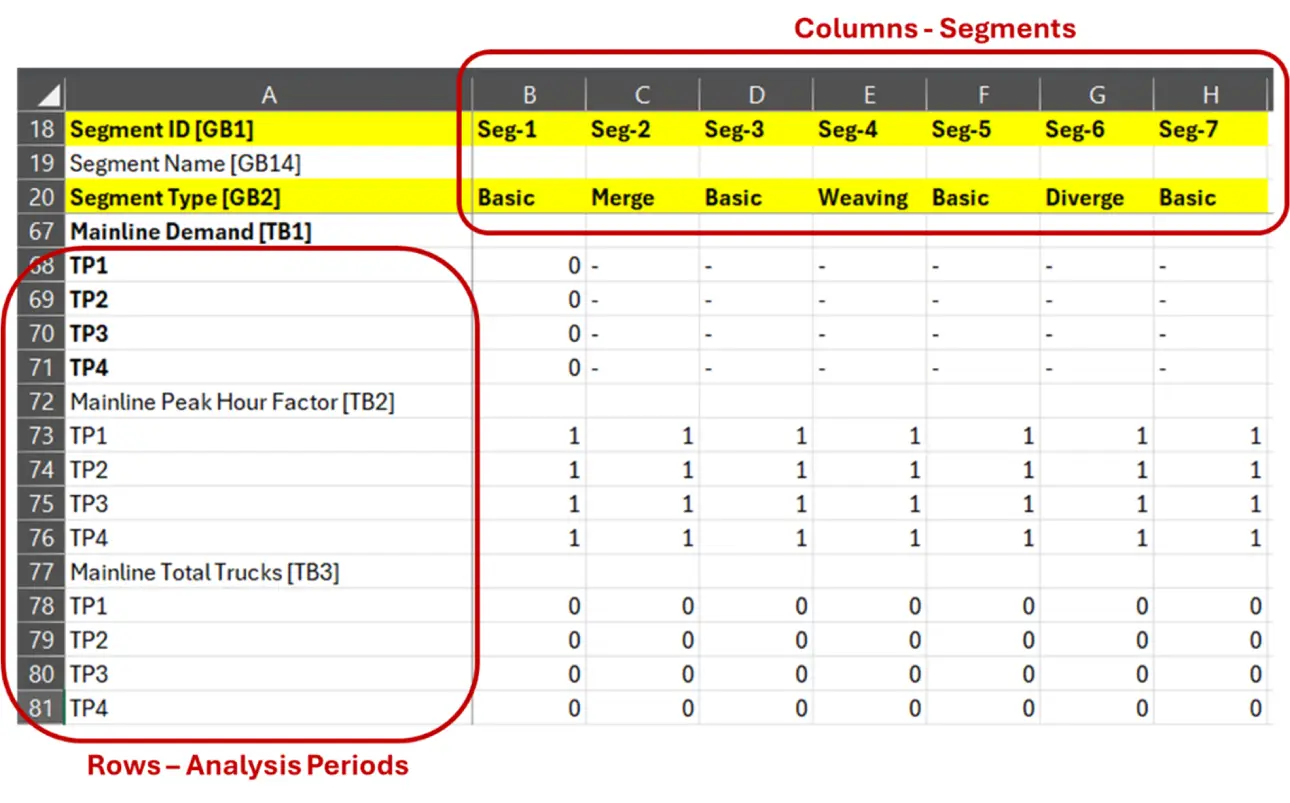The height and width of the screenshot is (803, 1290).
Task: Select the Seg-2 cell
Action: 642,129
